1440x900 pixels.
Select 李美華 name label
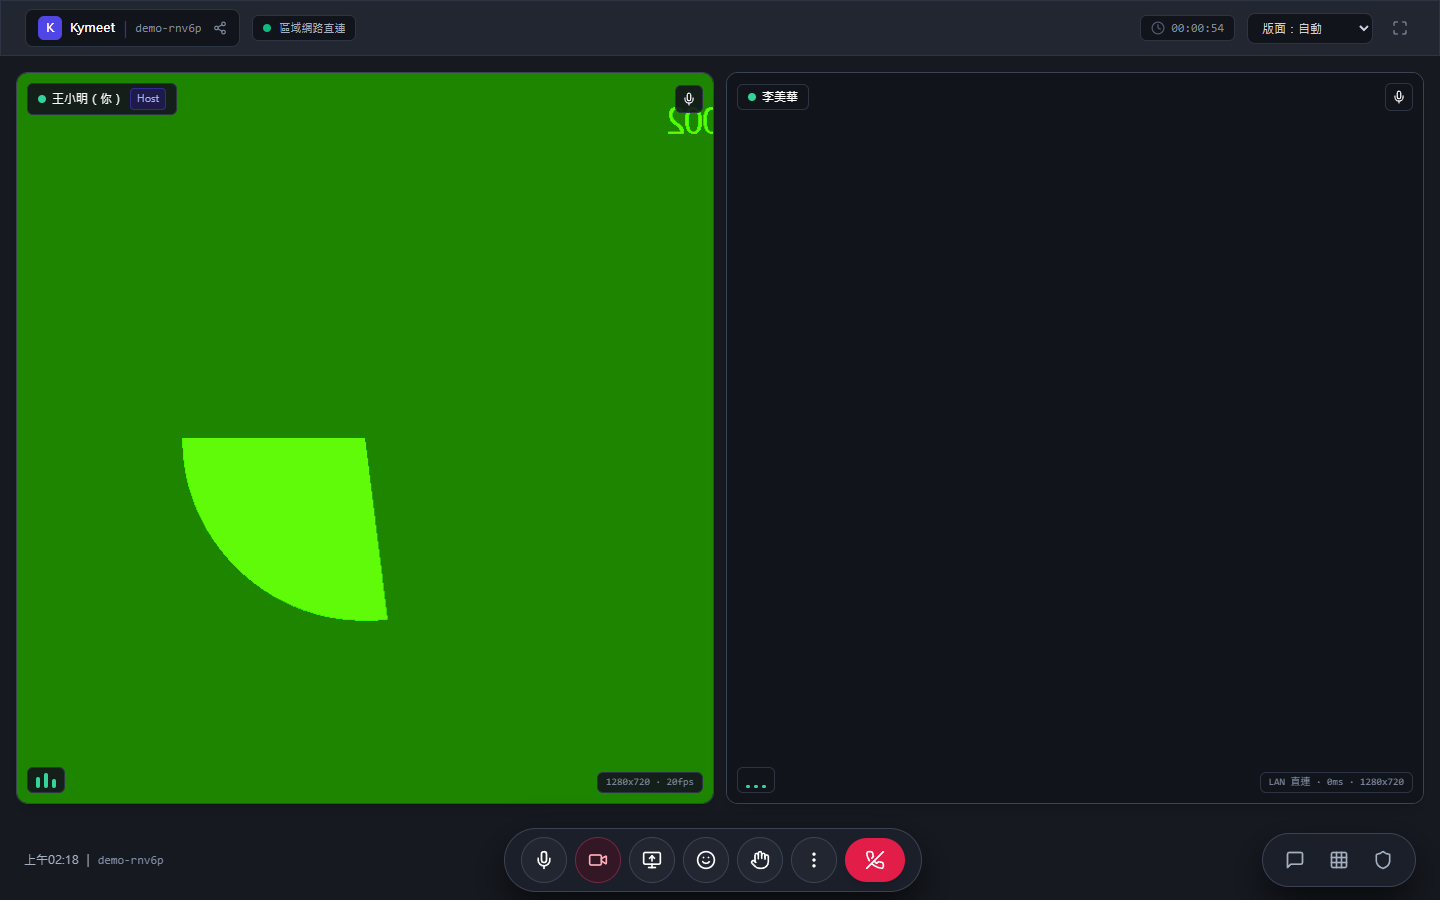(780, 97)
